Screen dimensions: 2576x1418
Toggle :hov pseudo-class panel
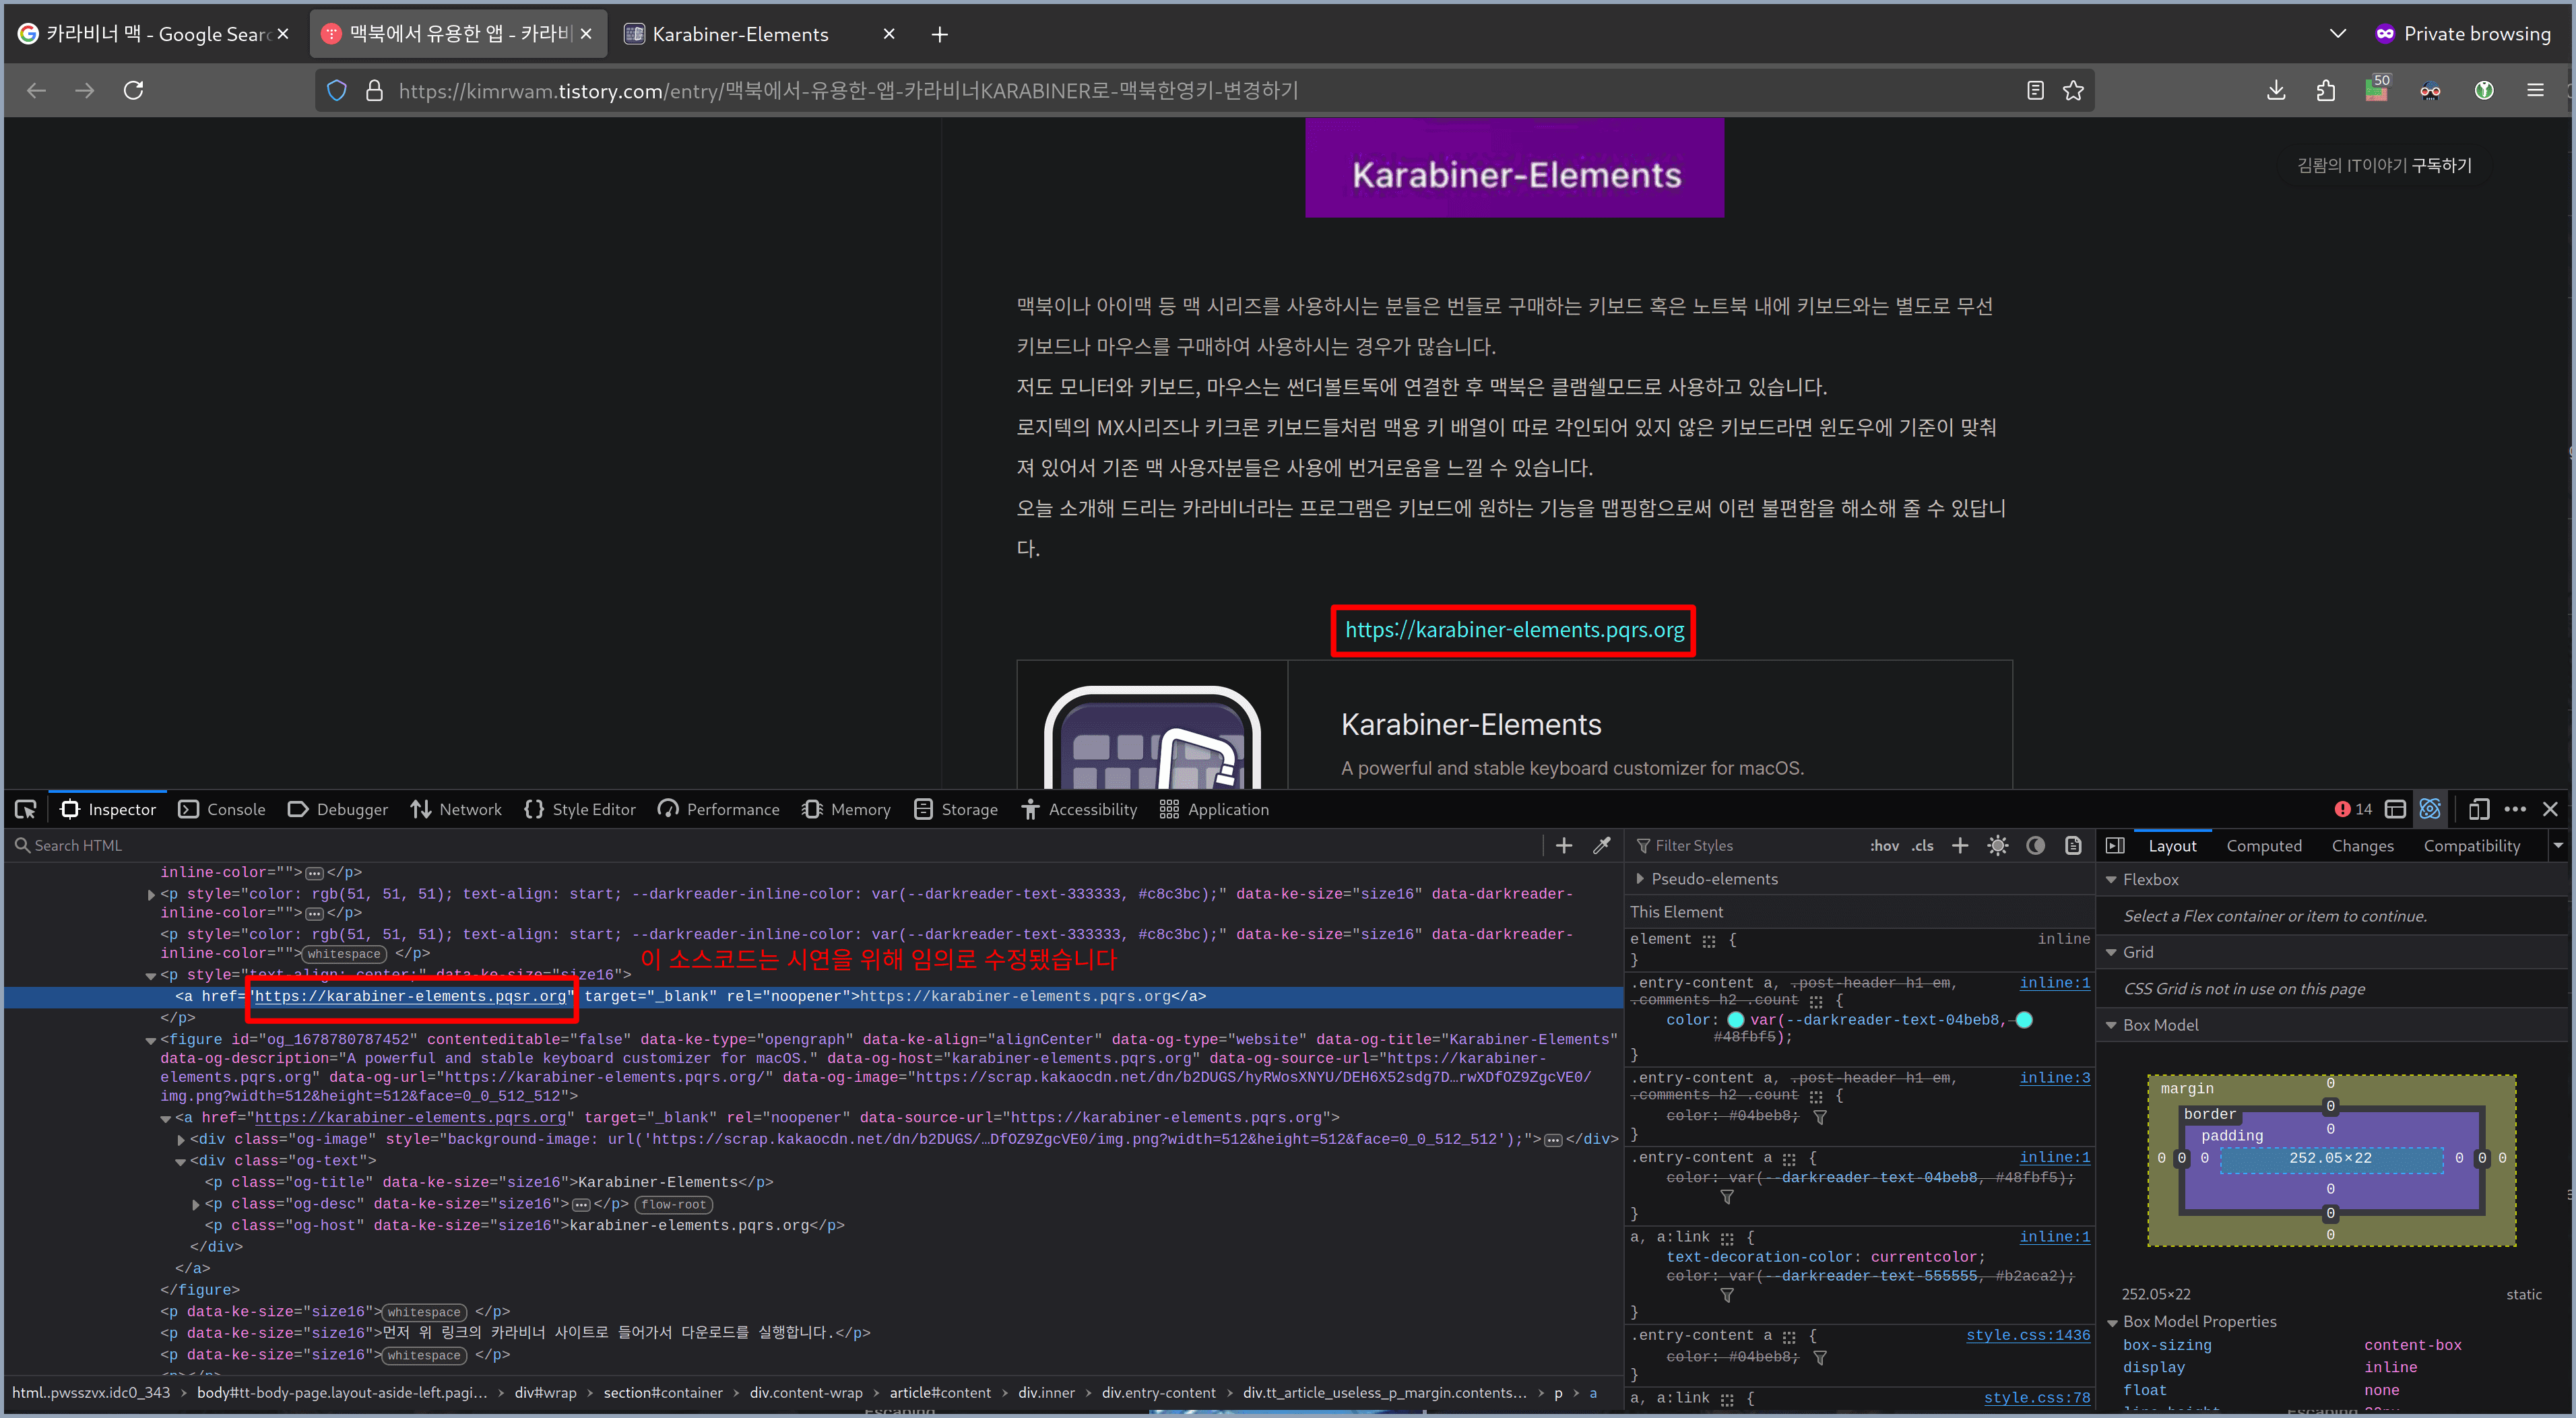point(1884,845)
